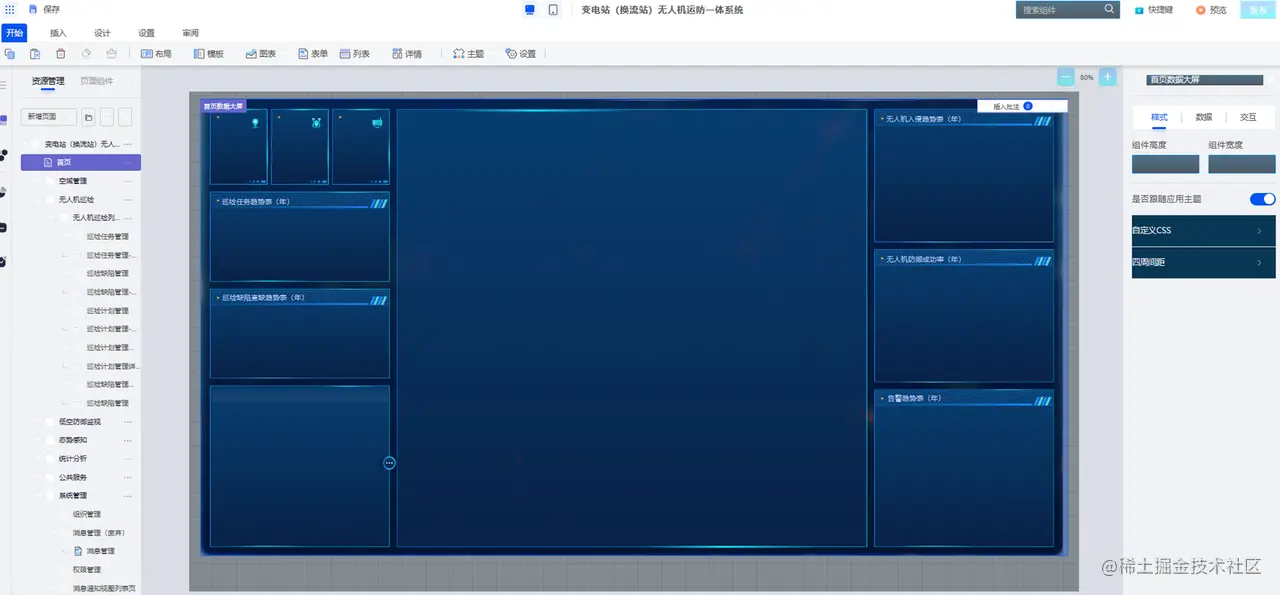The image size is (1280, 595).
Task: Open the 主题 theme tool
Action: pyautogui.click(x=469, y=53)
